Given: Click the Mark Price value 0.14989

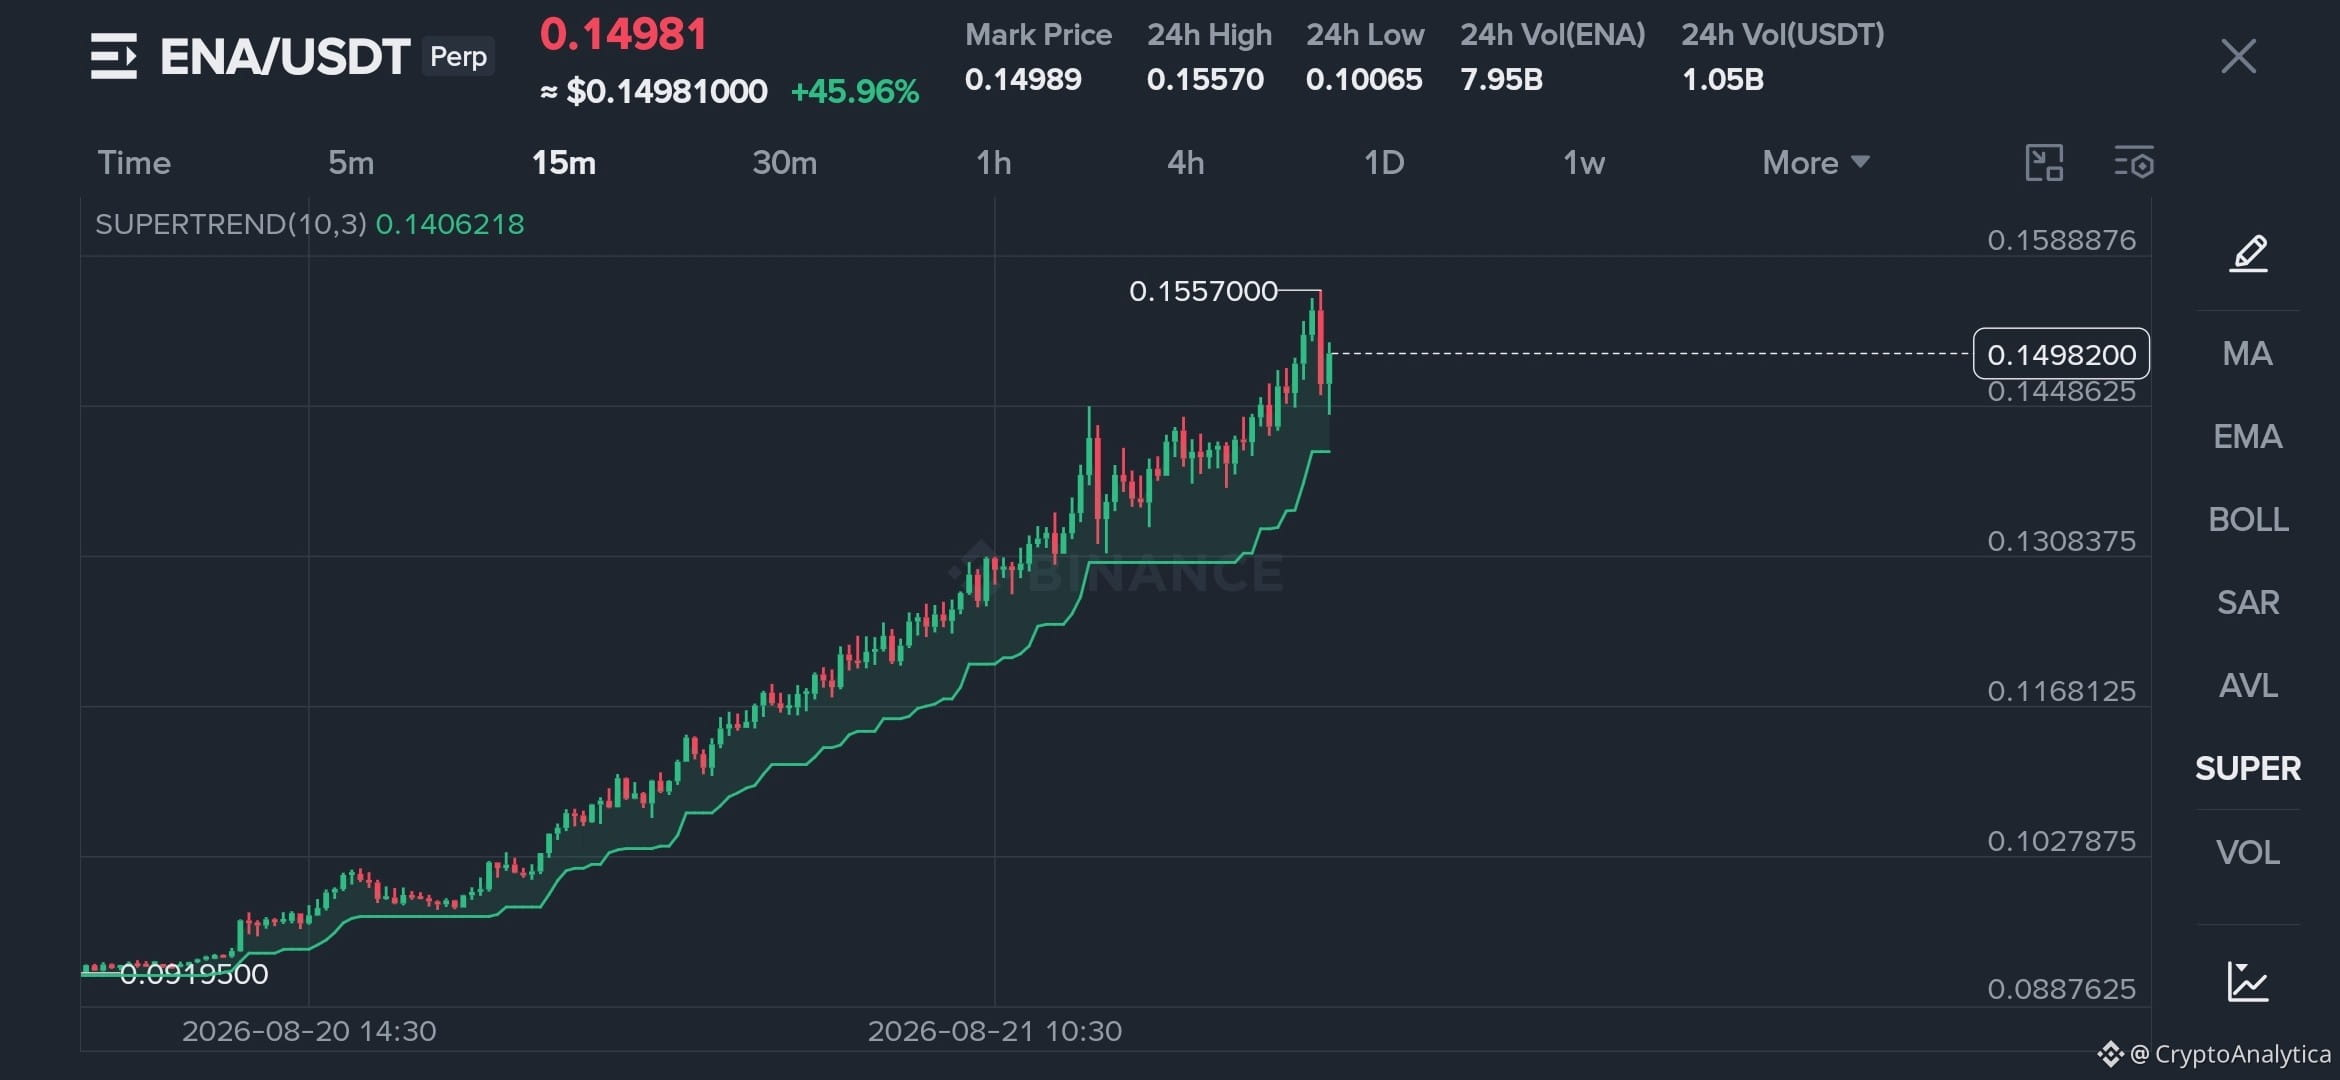Looking at the screenshot, I should (1023, 80).
